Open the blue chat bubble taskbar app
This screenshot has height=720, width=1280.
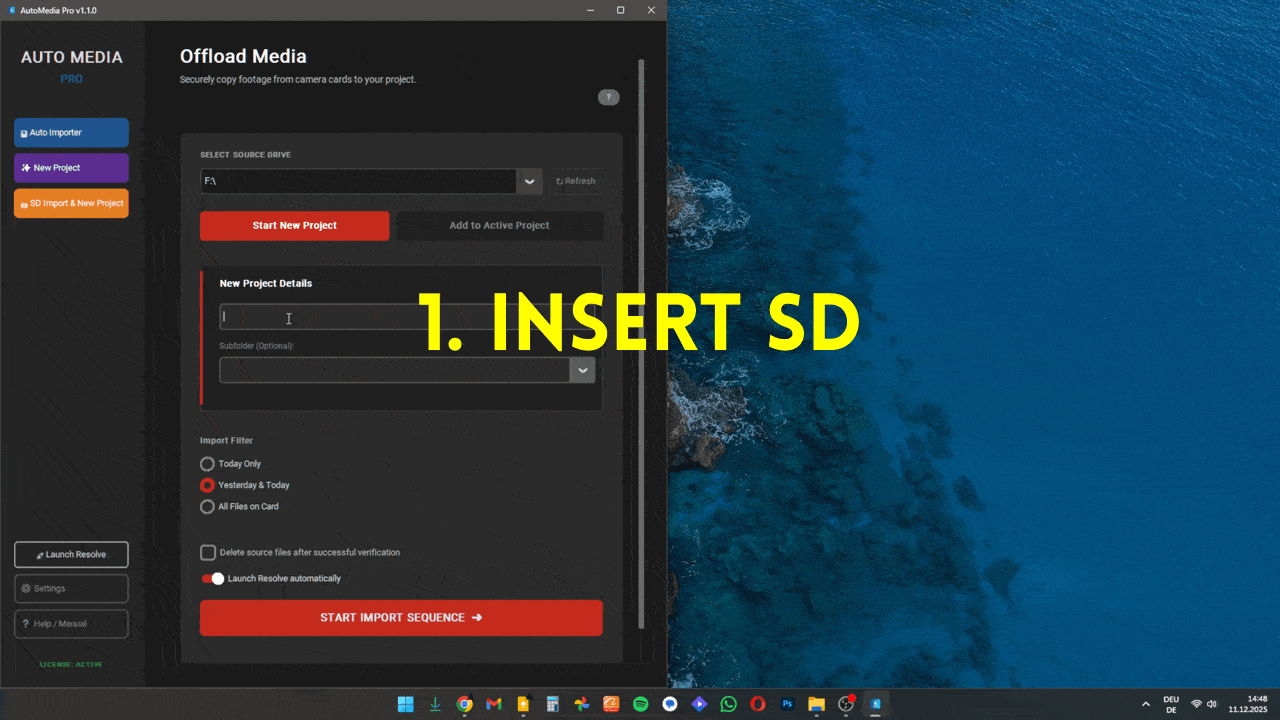pyautogui.click(x=670, y=704)
